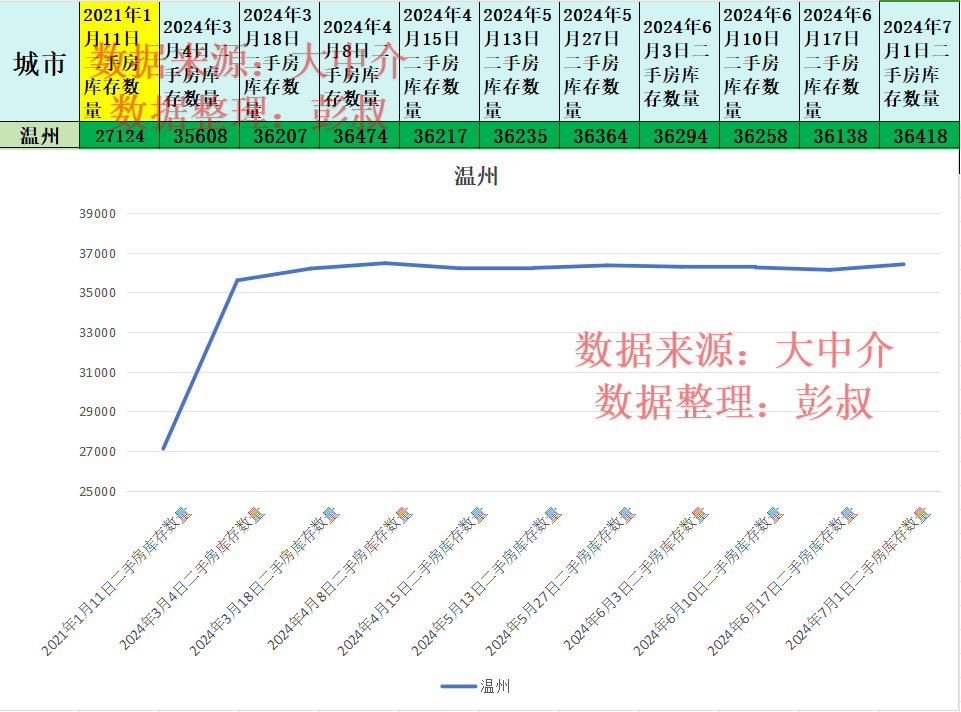Click the 29000 y-axis label

point(97,412)
